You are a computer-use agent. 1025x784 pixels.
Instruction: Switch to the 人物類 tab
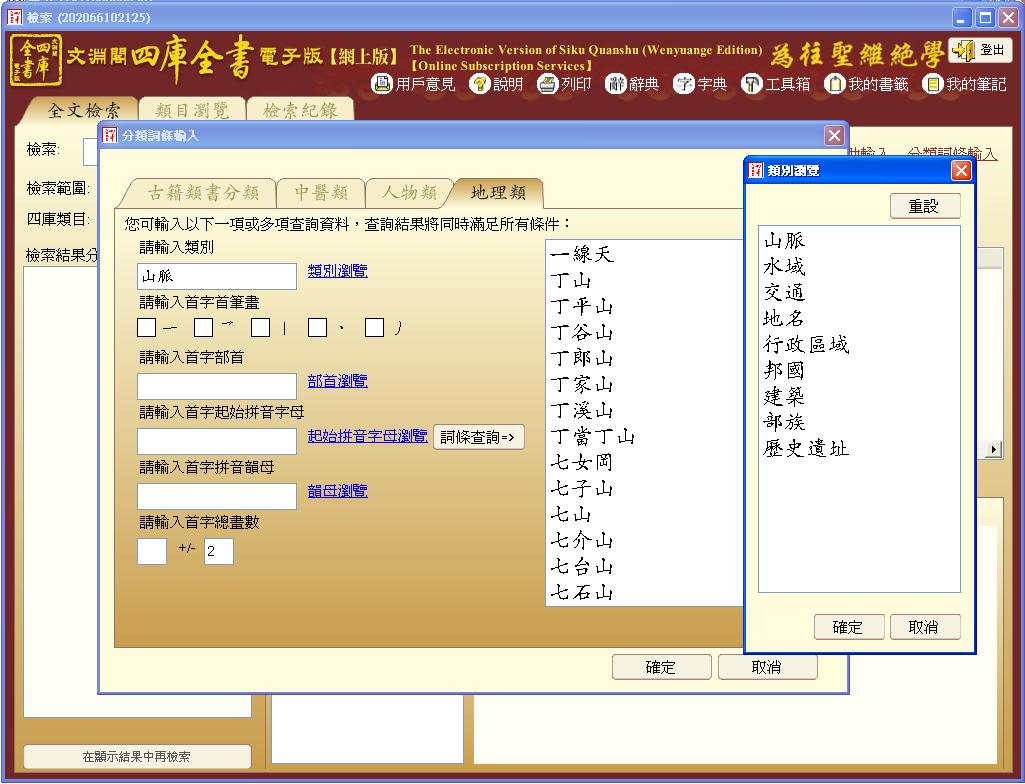click(408, 193)
